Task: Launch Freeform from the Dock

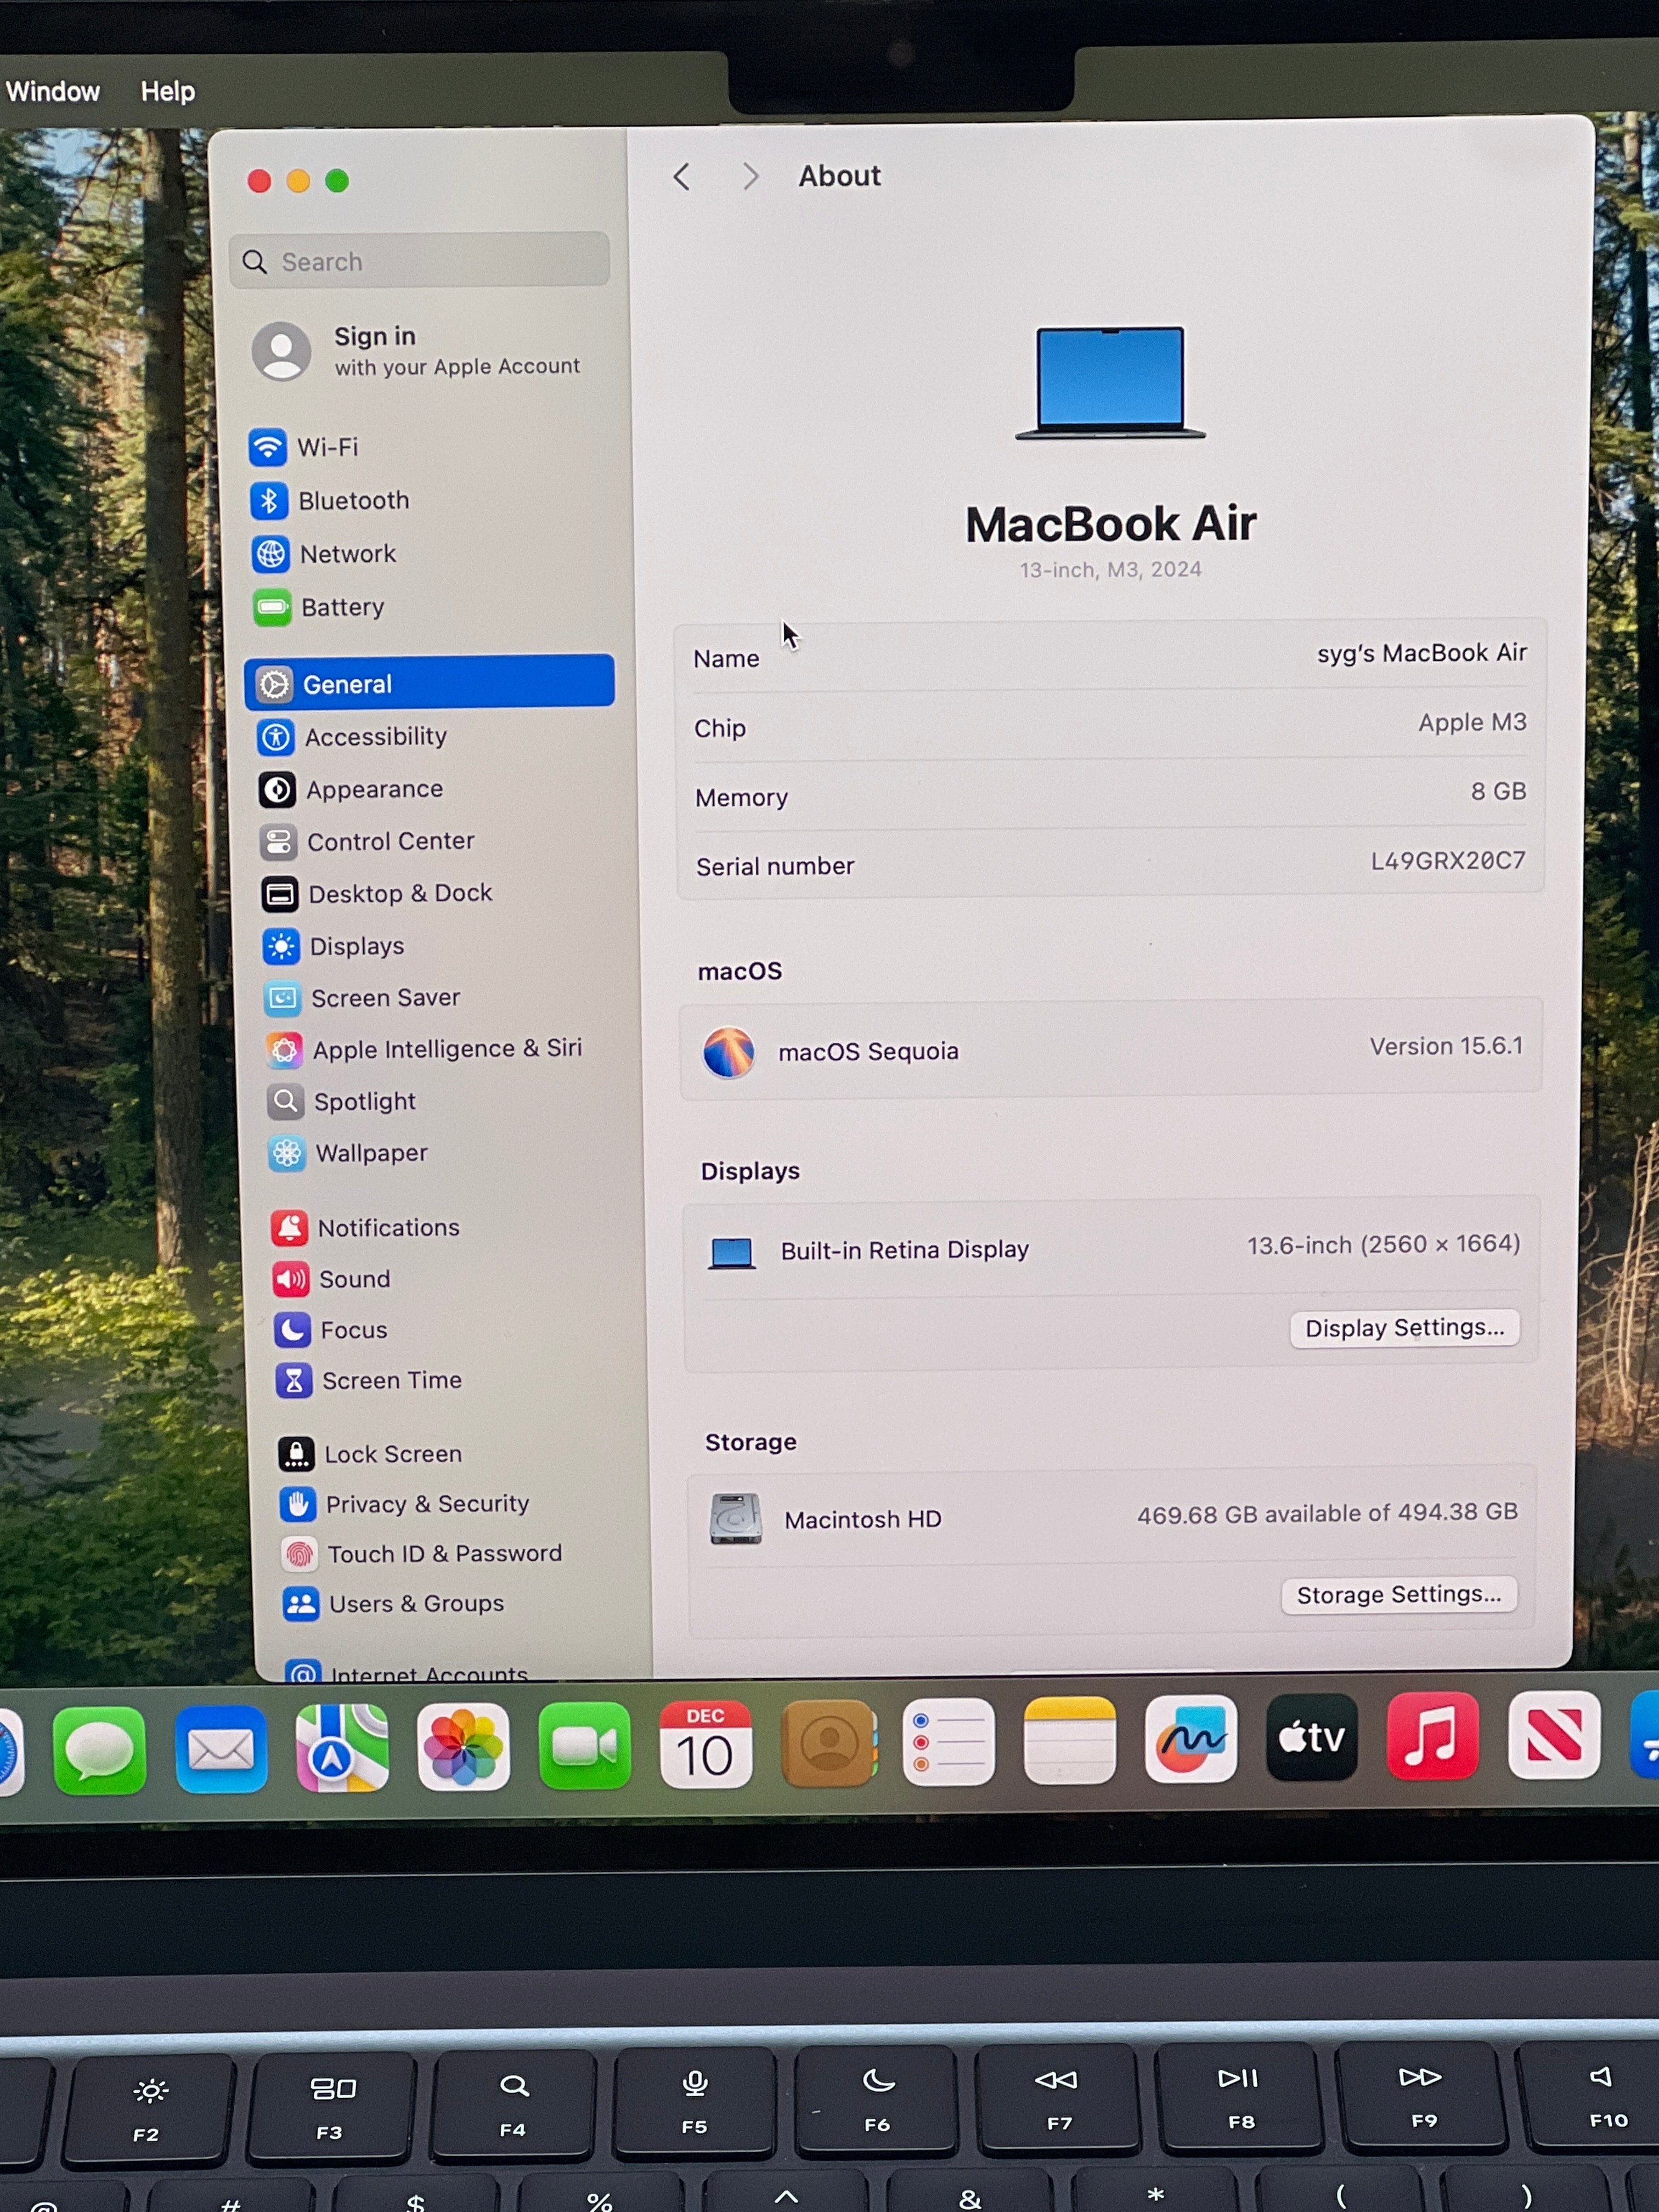Action: [x=1190, y=1739]
